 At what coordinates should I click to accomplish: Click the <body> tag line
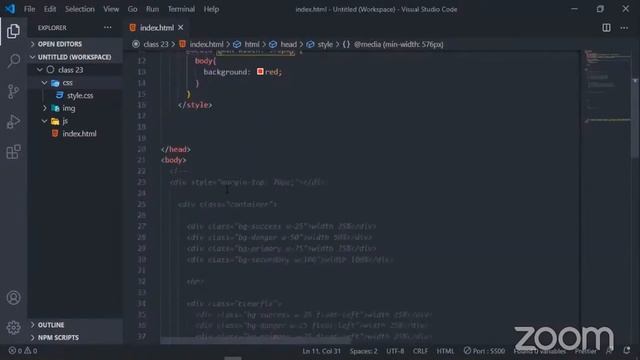(173, 160)
